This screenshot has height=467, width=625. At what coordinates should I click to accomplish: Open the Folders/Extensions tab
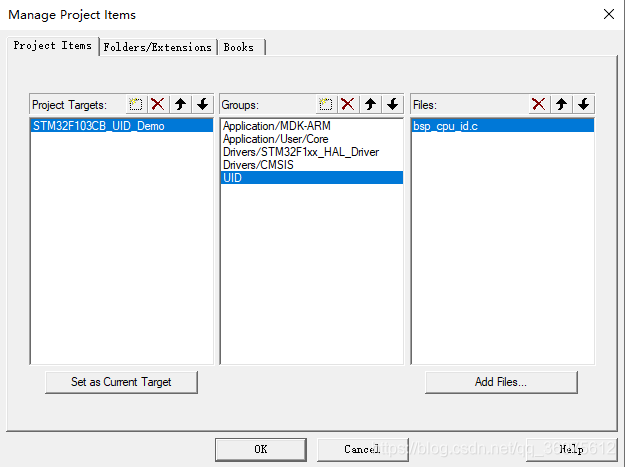click(x=158, y=47)
